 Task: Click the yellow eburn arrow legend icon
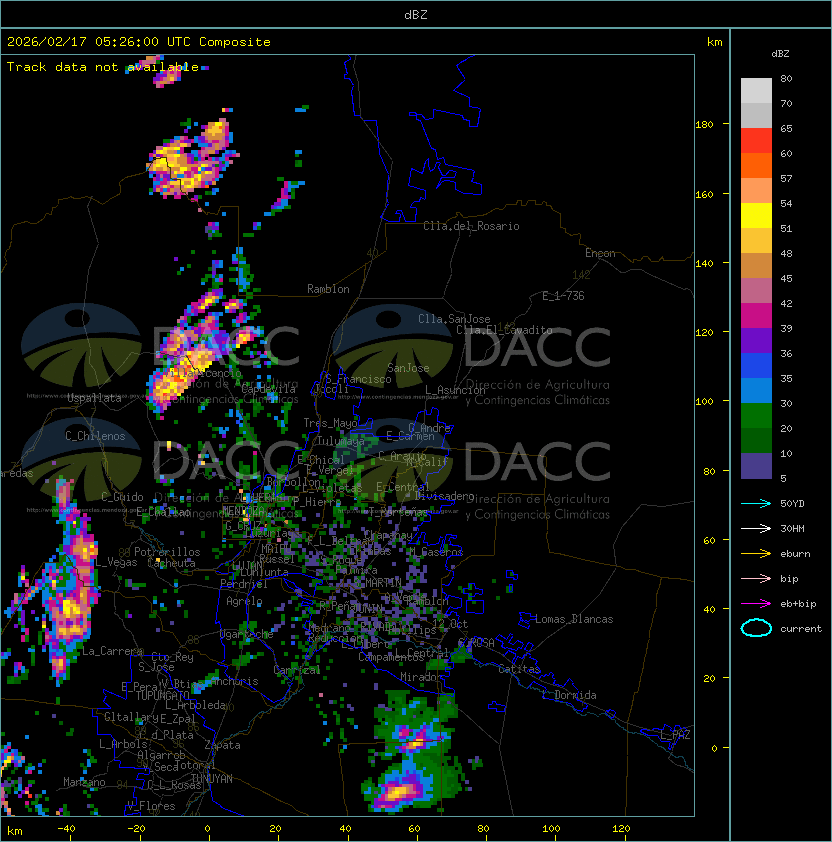point(756,554)
